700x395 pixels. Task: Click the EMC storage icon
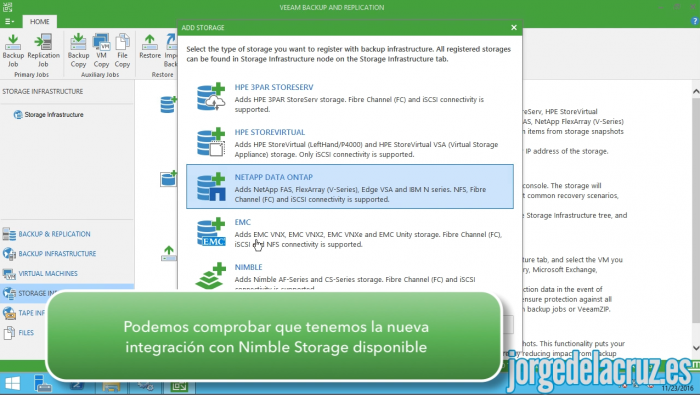[x=211, y=232]
